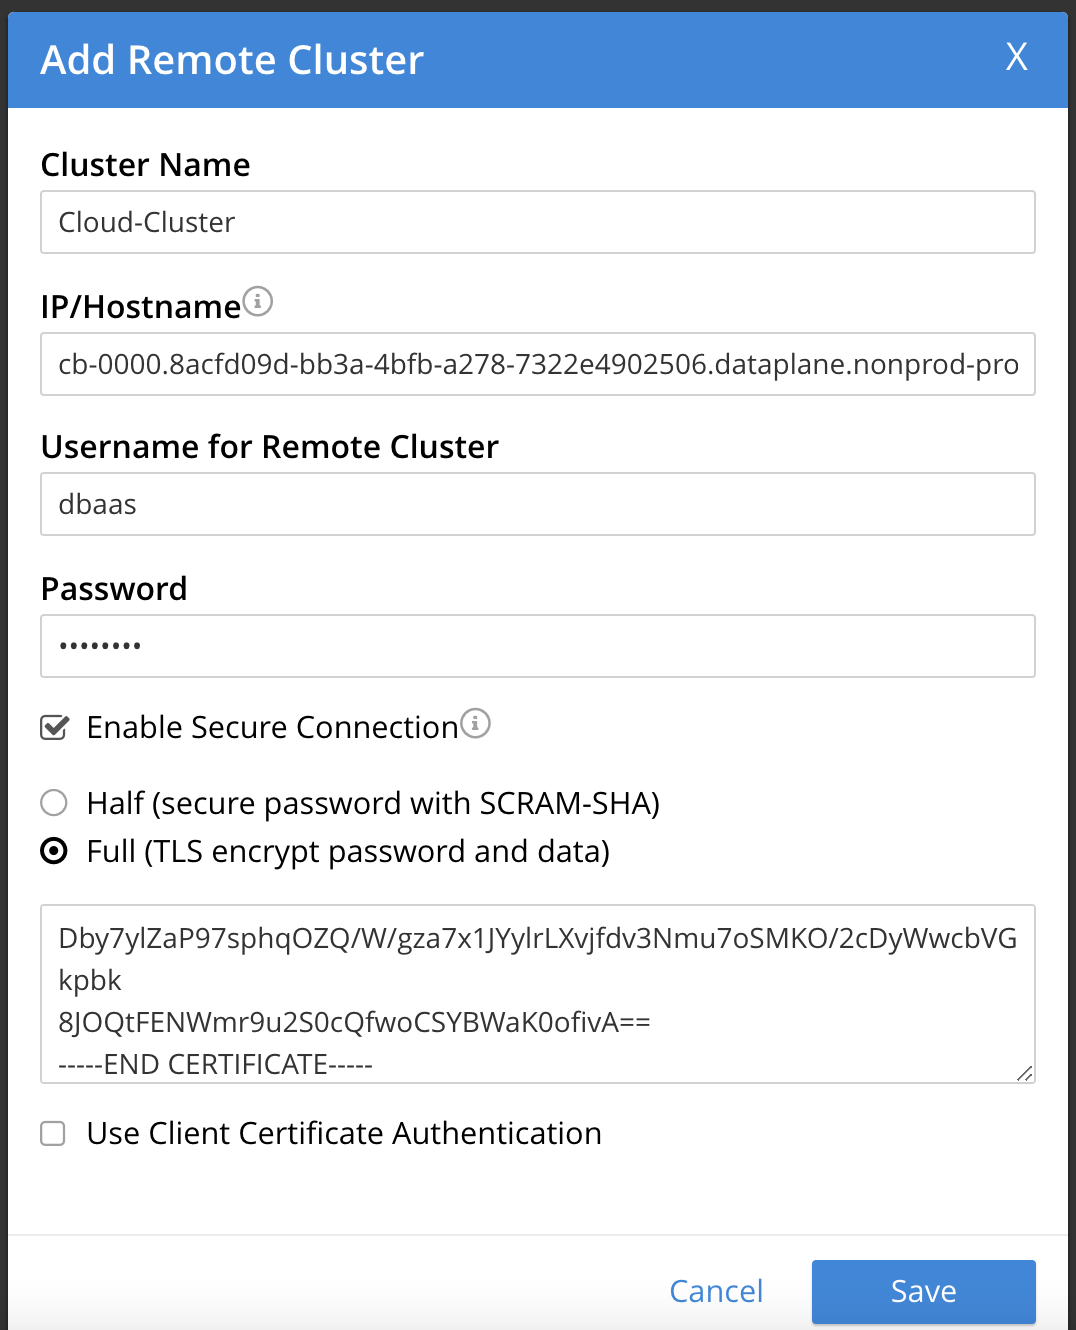Select Full (TLS encrypt password and data)
Image resolution: width=1076 pixels, height=1330 pixels.
[x=53, y=851]
